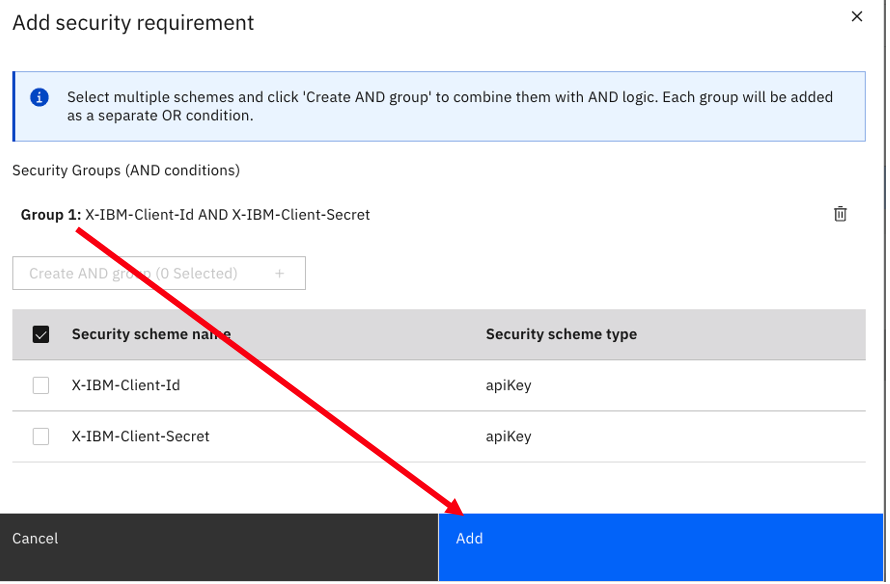Delete Group 1 with the trash icon
This screenshot has height=584, width=890.
click(x=840, y=214)
